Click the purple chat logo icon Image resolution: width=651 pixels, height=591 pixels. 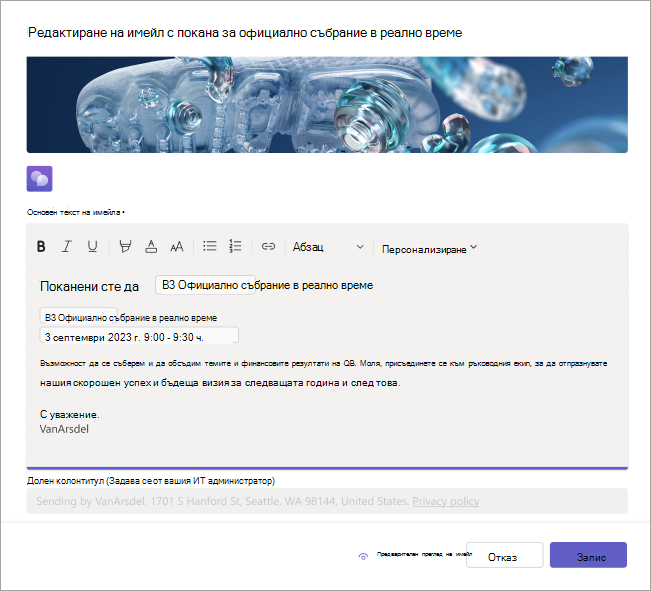pyautogui.click(x=39, y=179)
